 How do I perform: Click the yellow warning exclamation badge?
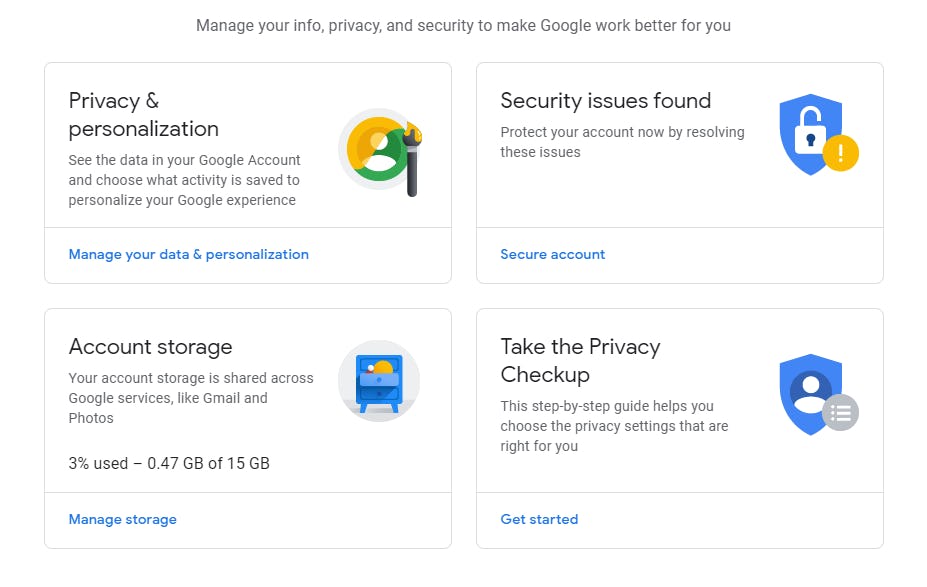841,153
